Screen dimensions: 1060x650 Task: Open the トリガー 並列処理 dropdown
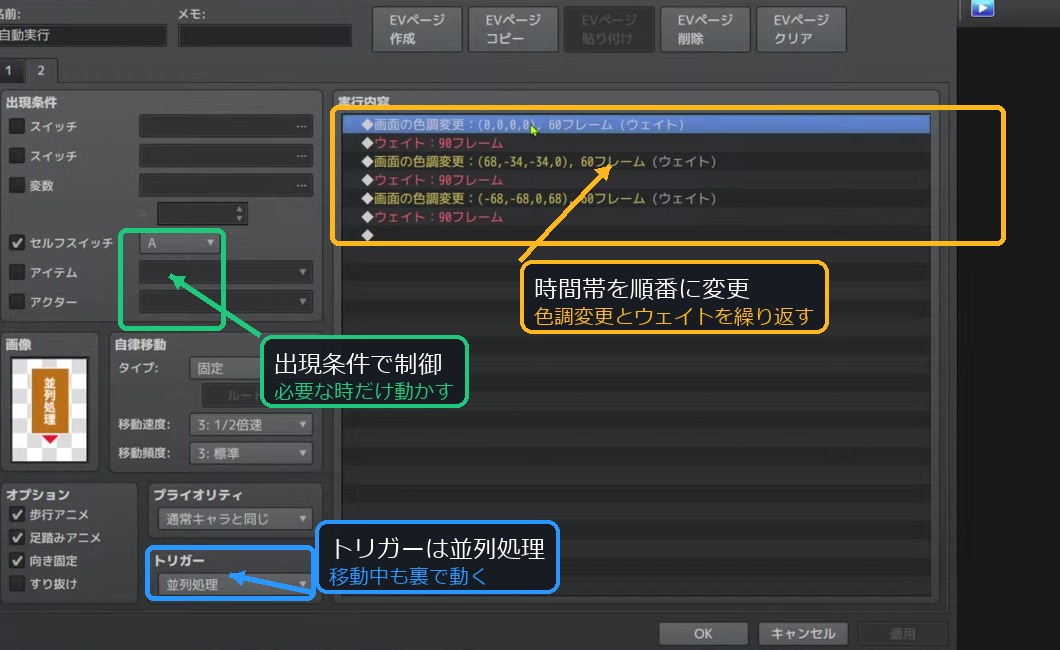tap(235, 584)
